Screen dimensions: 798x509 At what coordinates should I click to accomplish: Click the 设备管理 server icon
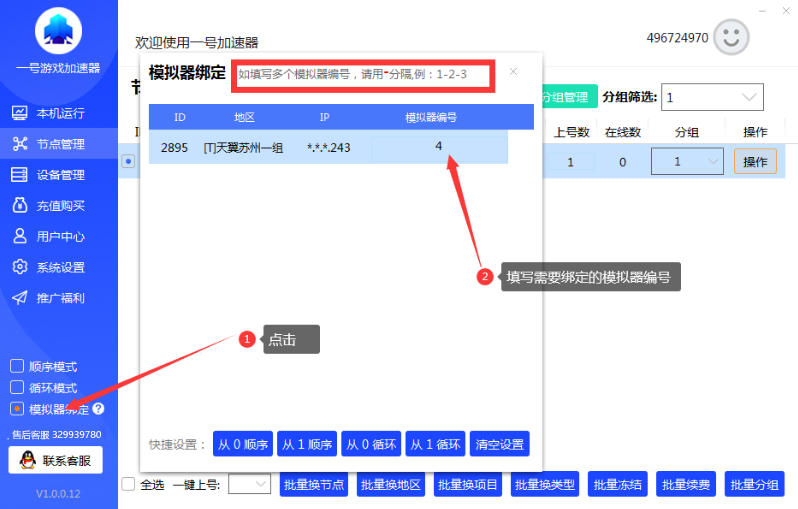(19, 175)
